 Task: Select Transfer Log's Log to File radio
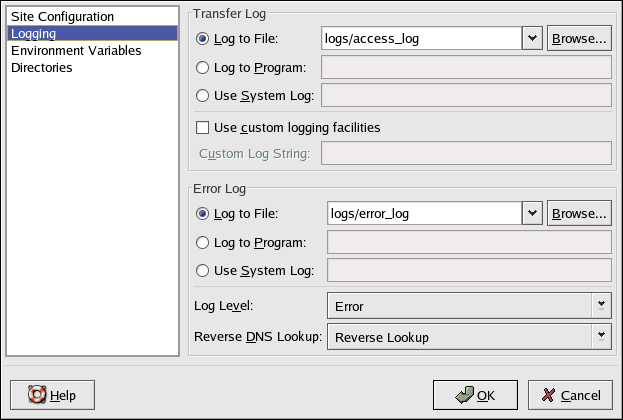click(x=204, y=40)
